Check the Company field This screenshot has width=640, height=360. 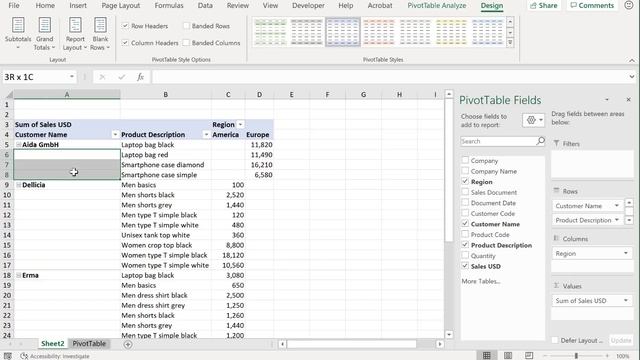click(465, 160)
